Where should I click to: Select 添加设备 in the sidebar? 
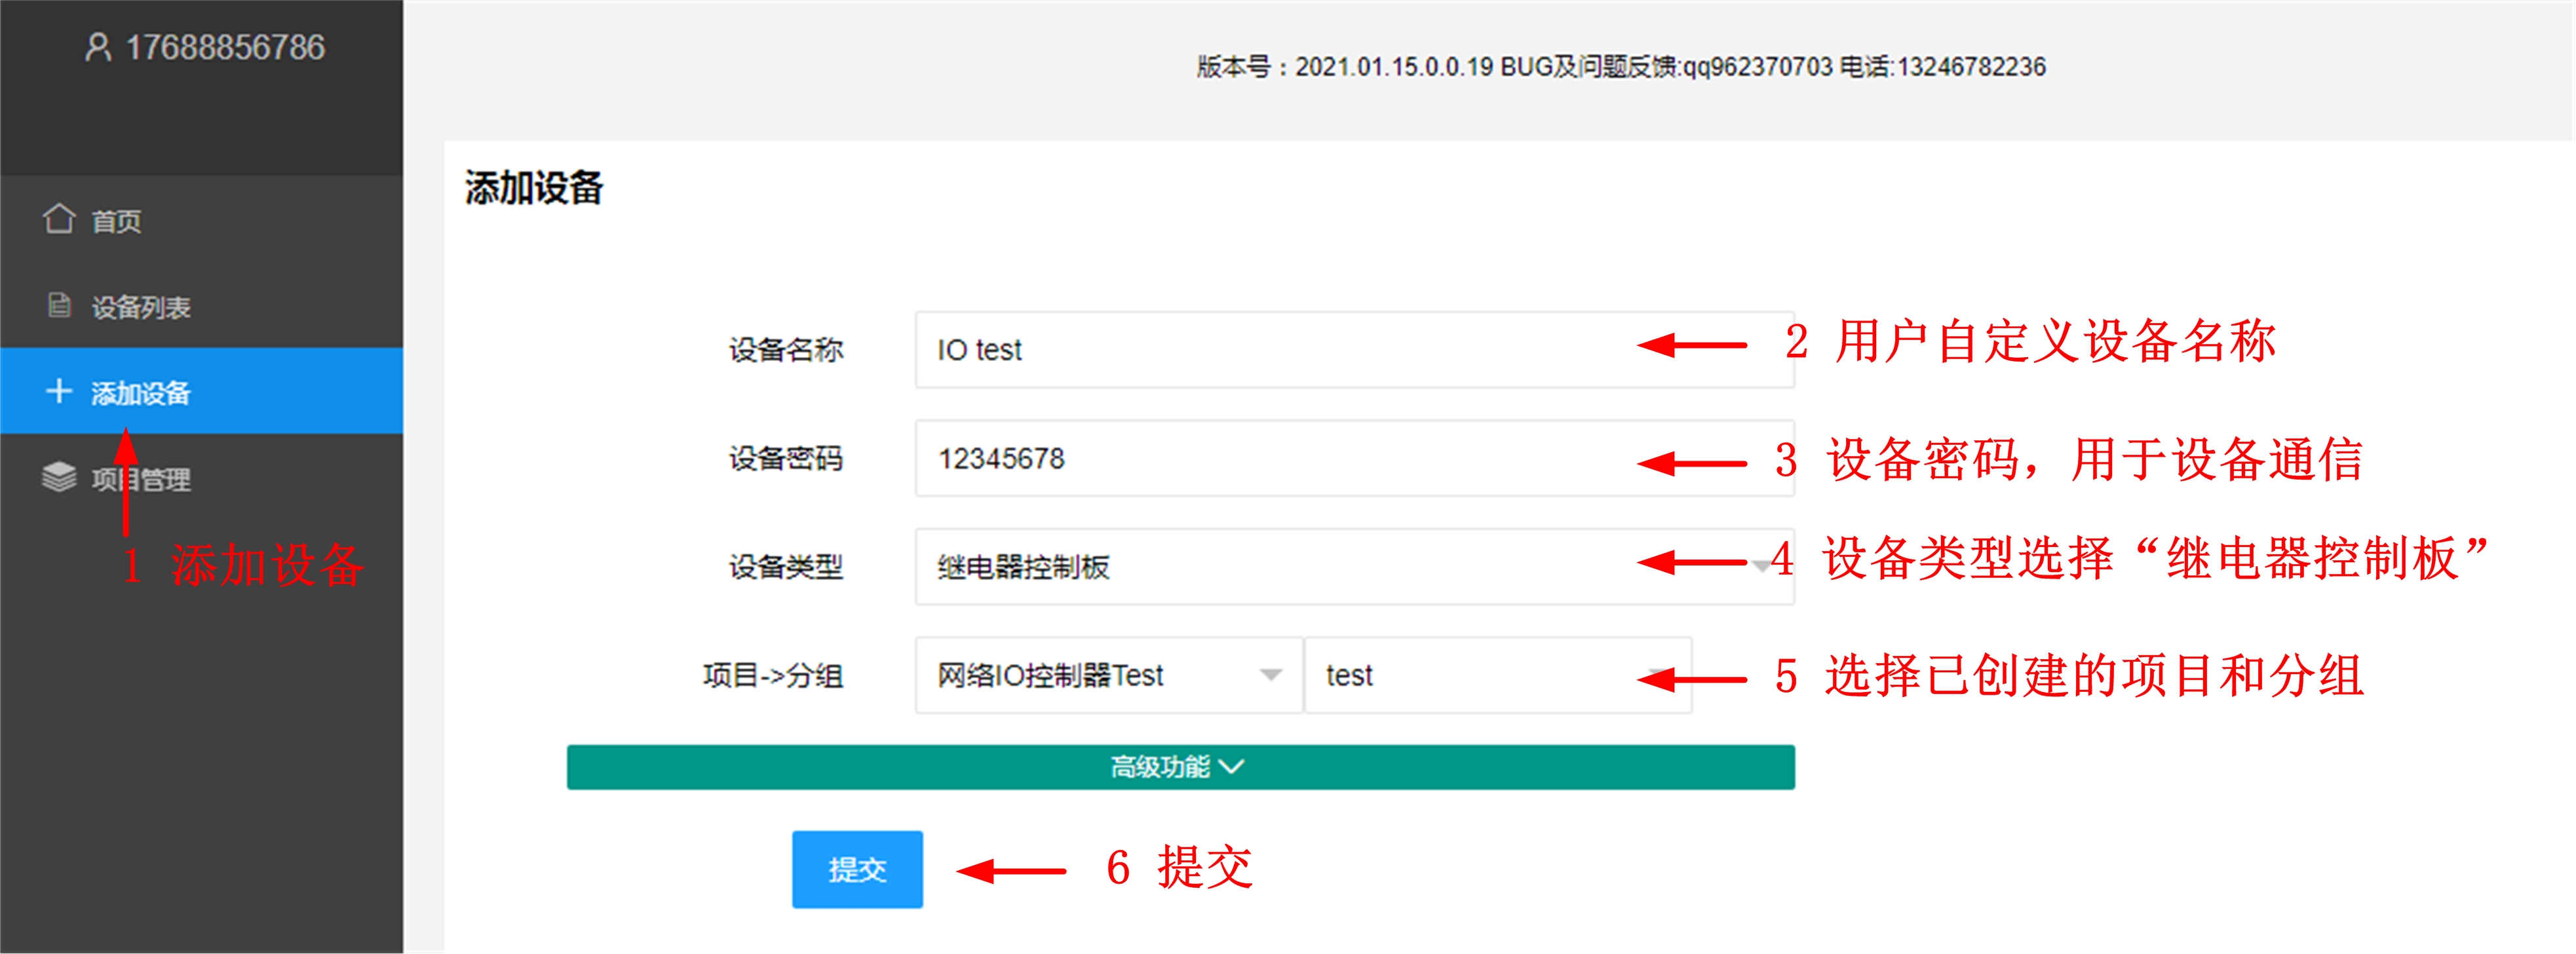141,393
